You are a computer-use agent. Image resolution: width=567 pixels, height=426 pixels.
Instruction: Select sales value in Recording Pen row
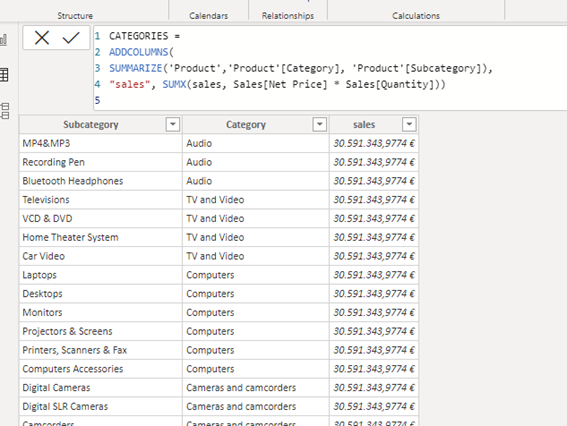(x=374, y=162)
